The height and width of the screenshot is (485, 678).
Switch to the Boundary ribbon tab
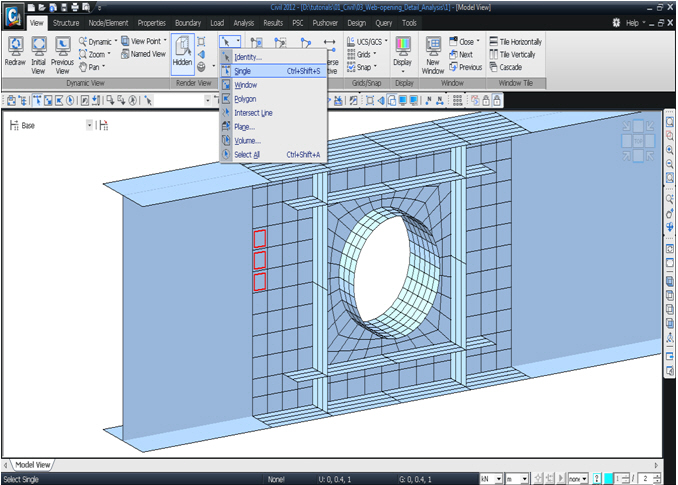(187, 22)
